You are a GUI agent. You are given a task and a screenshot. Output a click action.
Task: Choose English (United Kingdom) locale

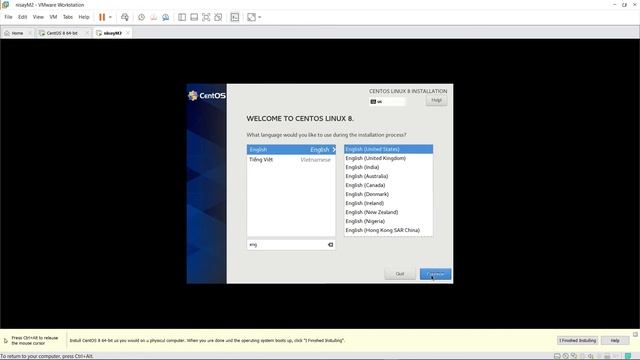point(388,158)
